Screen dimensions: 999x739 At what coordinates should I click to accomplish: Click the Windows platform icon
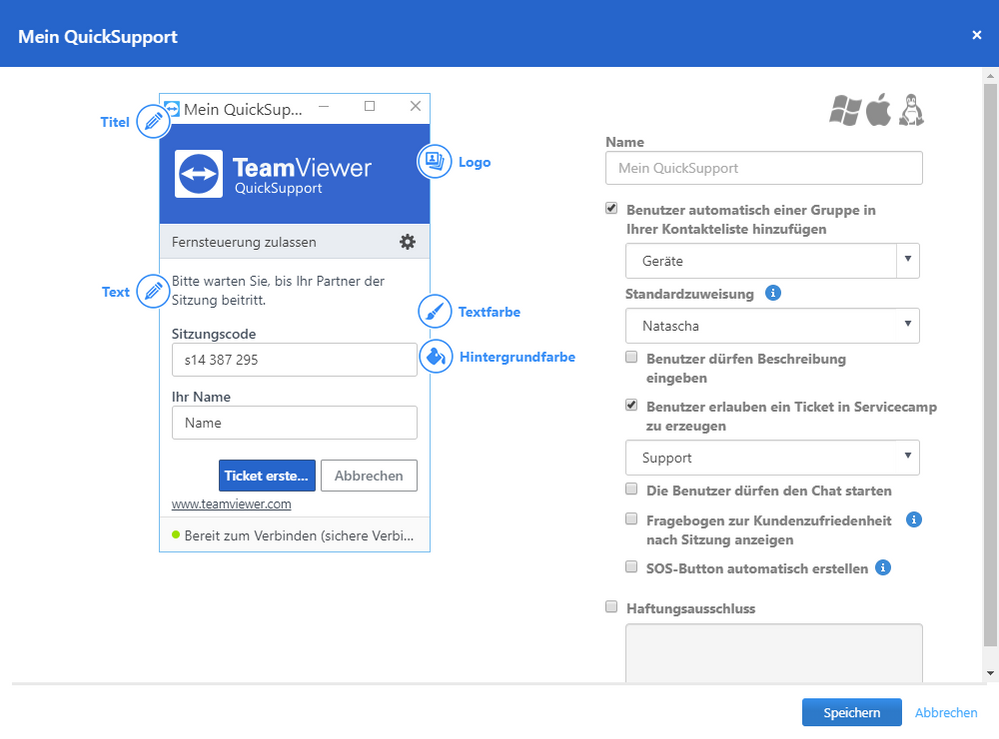tap(845, 110)
